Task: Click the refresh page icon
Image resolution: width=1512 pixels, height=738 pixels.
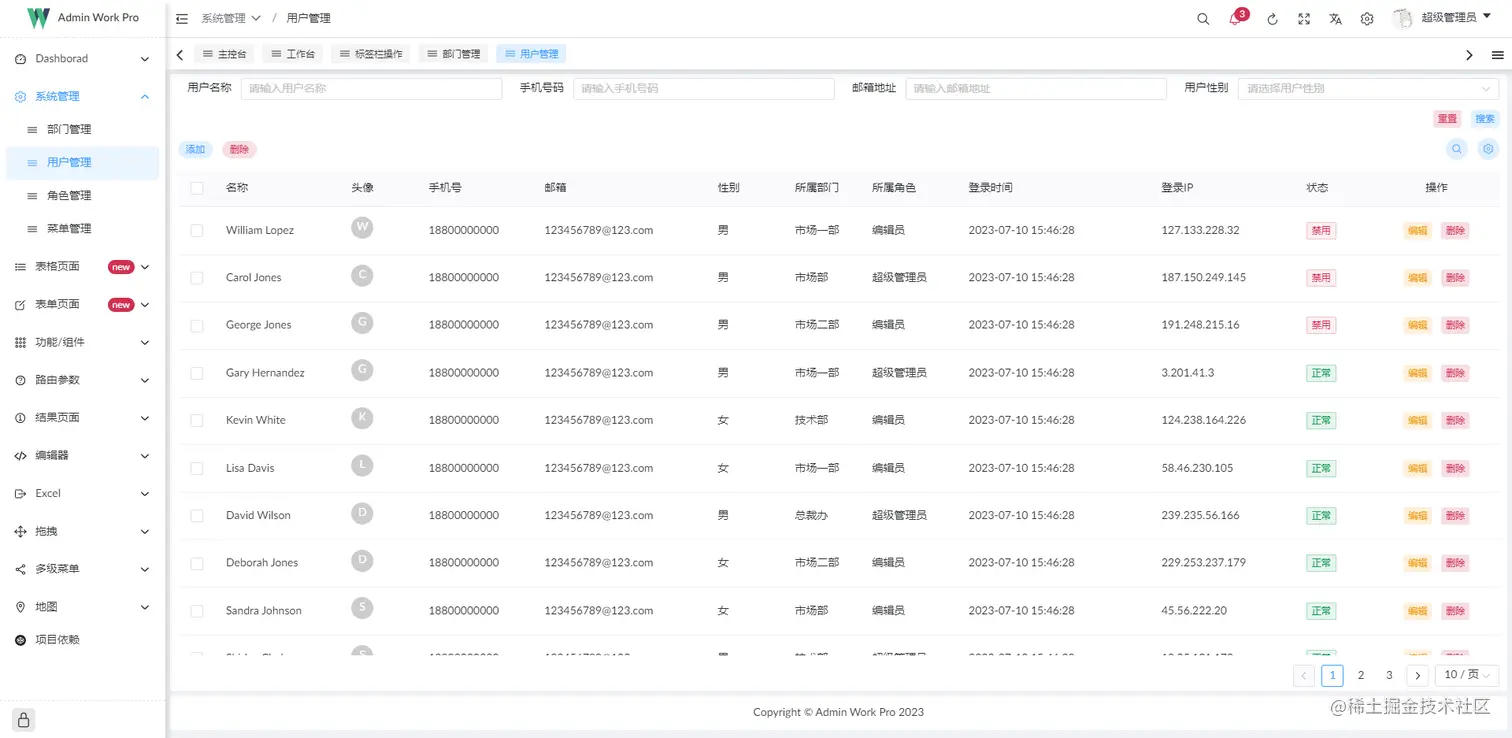Action: pos(1272,19)
